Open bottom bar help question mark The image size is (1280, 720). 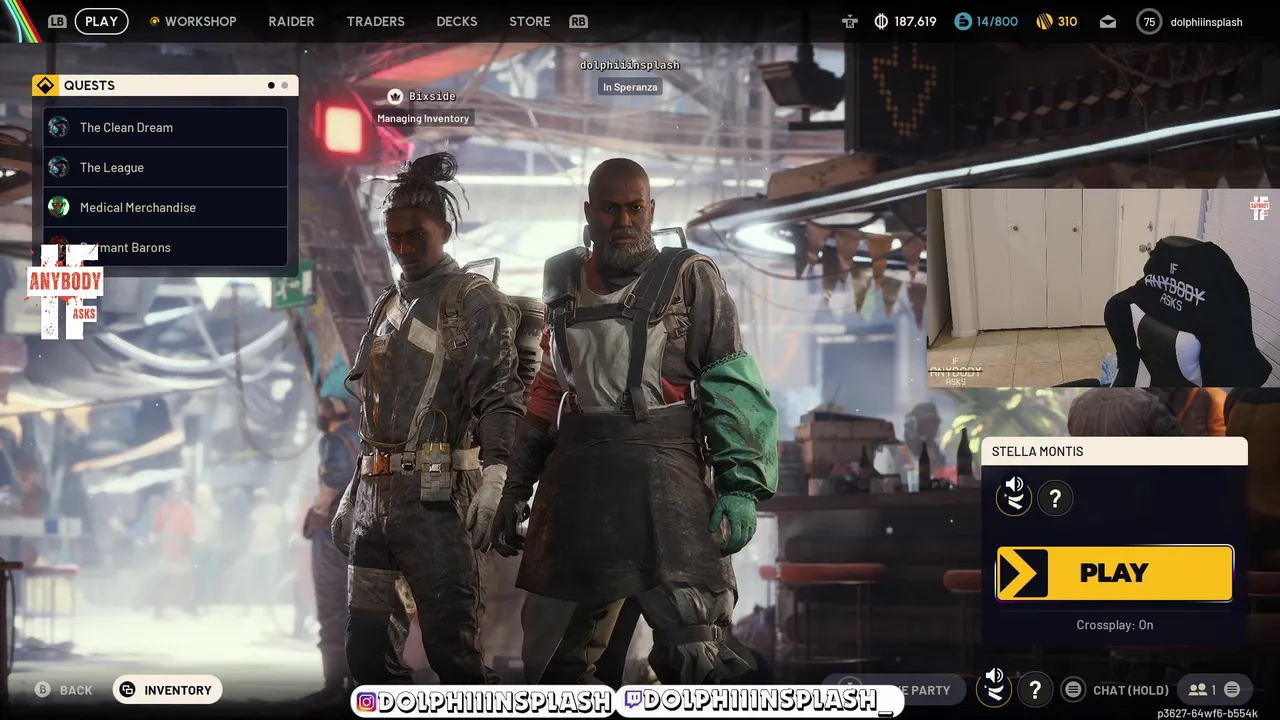click(1035, 690)
